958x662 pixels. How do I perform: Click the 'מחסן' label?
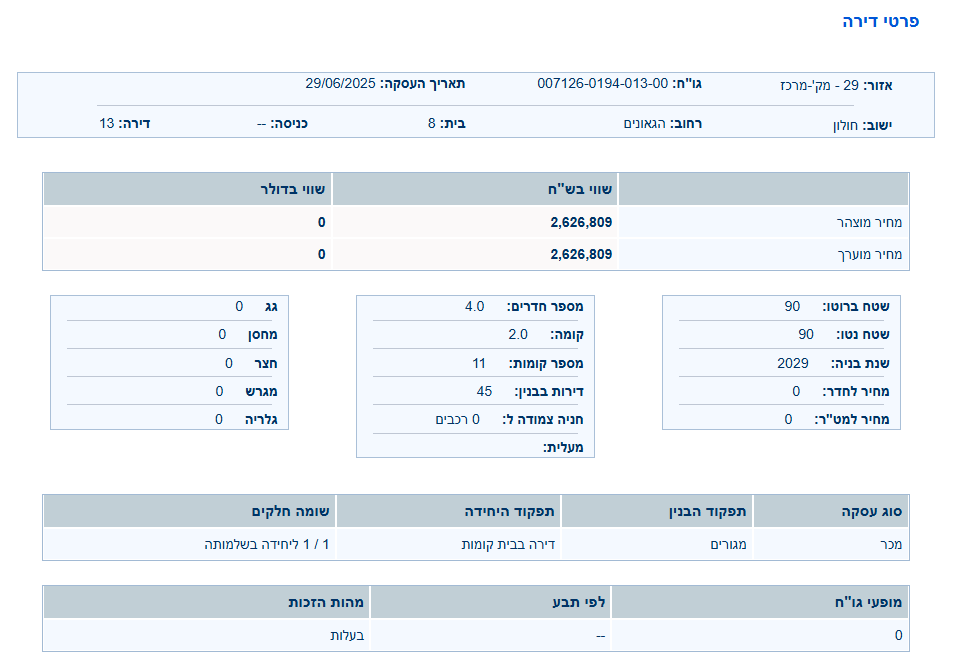point(262,335)
